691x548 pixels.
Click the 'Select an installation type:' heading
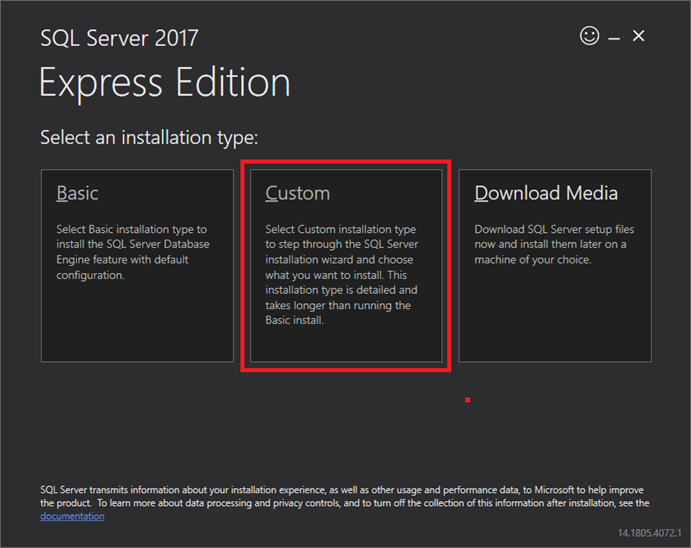tap(149, 138)
